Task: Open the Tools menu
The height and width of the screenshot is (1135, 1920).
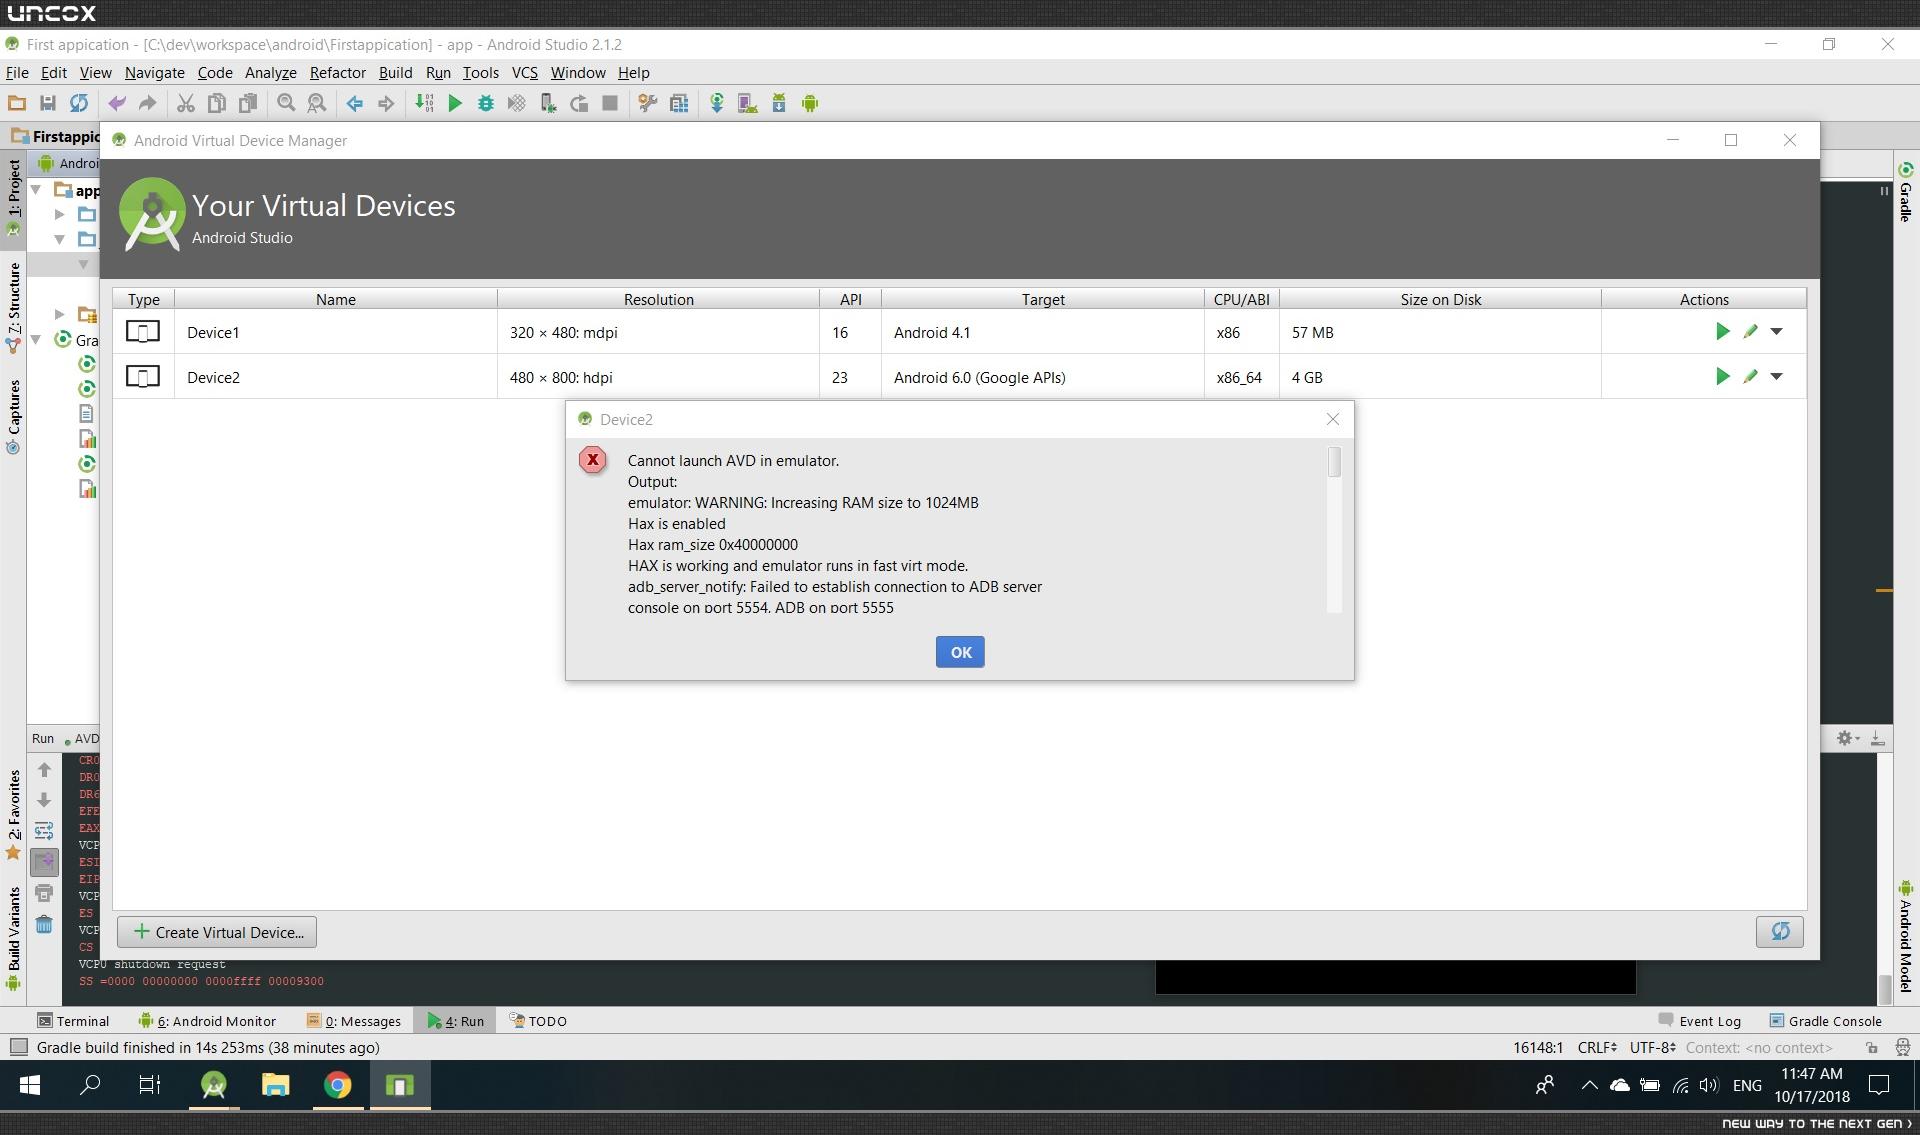Action: [x=480, y=72]
